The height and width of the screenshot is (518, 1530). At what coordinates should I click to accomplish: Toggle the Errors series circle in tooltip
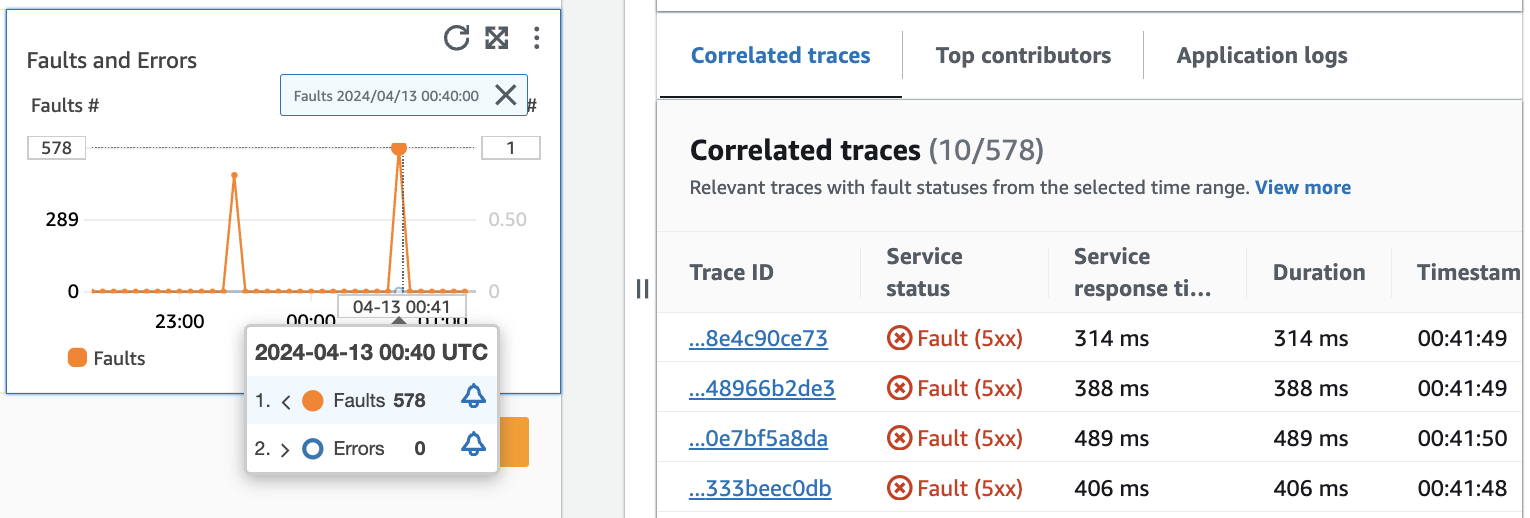312,449
